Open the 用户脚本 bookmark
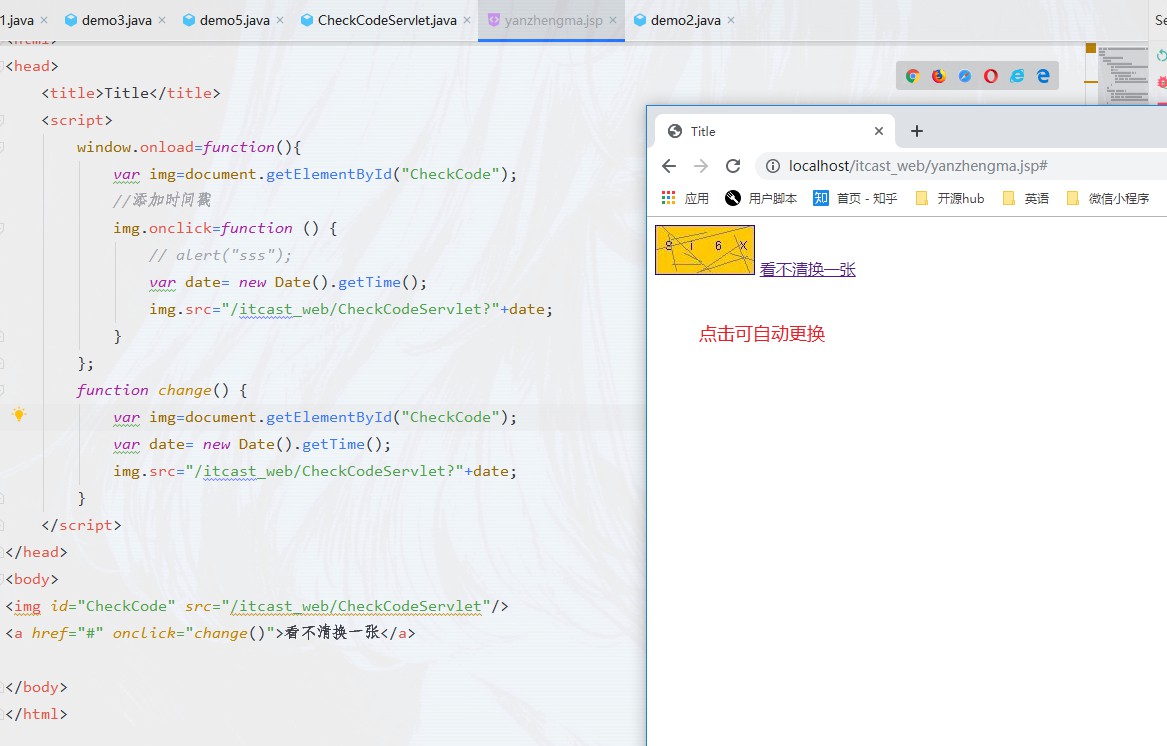The image size is (1167, 746). (x=761, y=198)
